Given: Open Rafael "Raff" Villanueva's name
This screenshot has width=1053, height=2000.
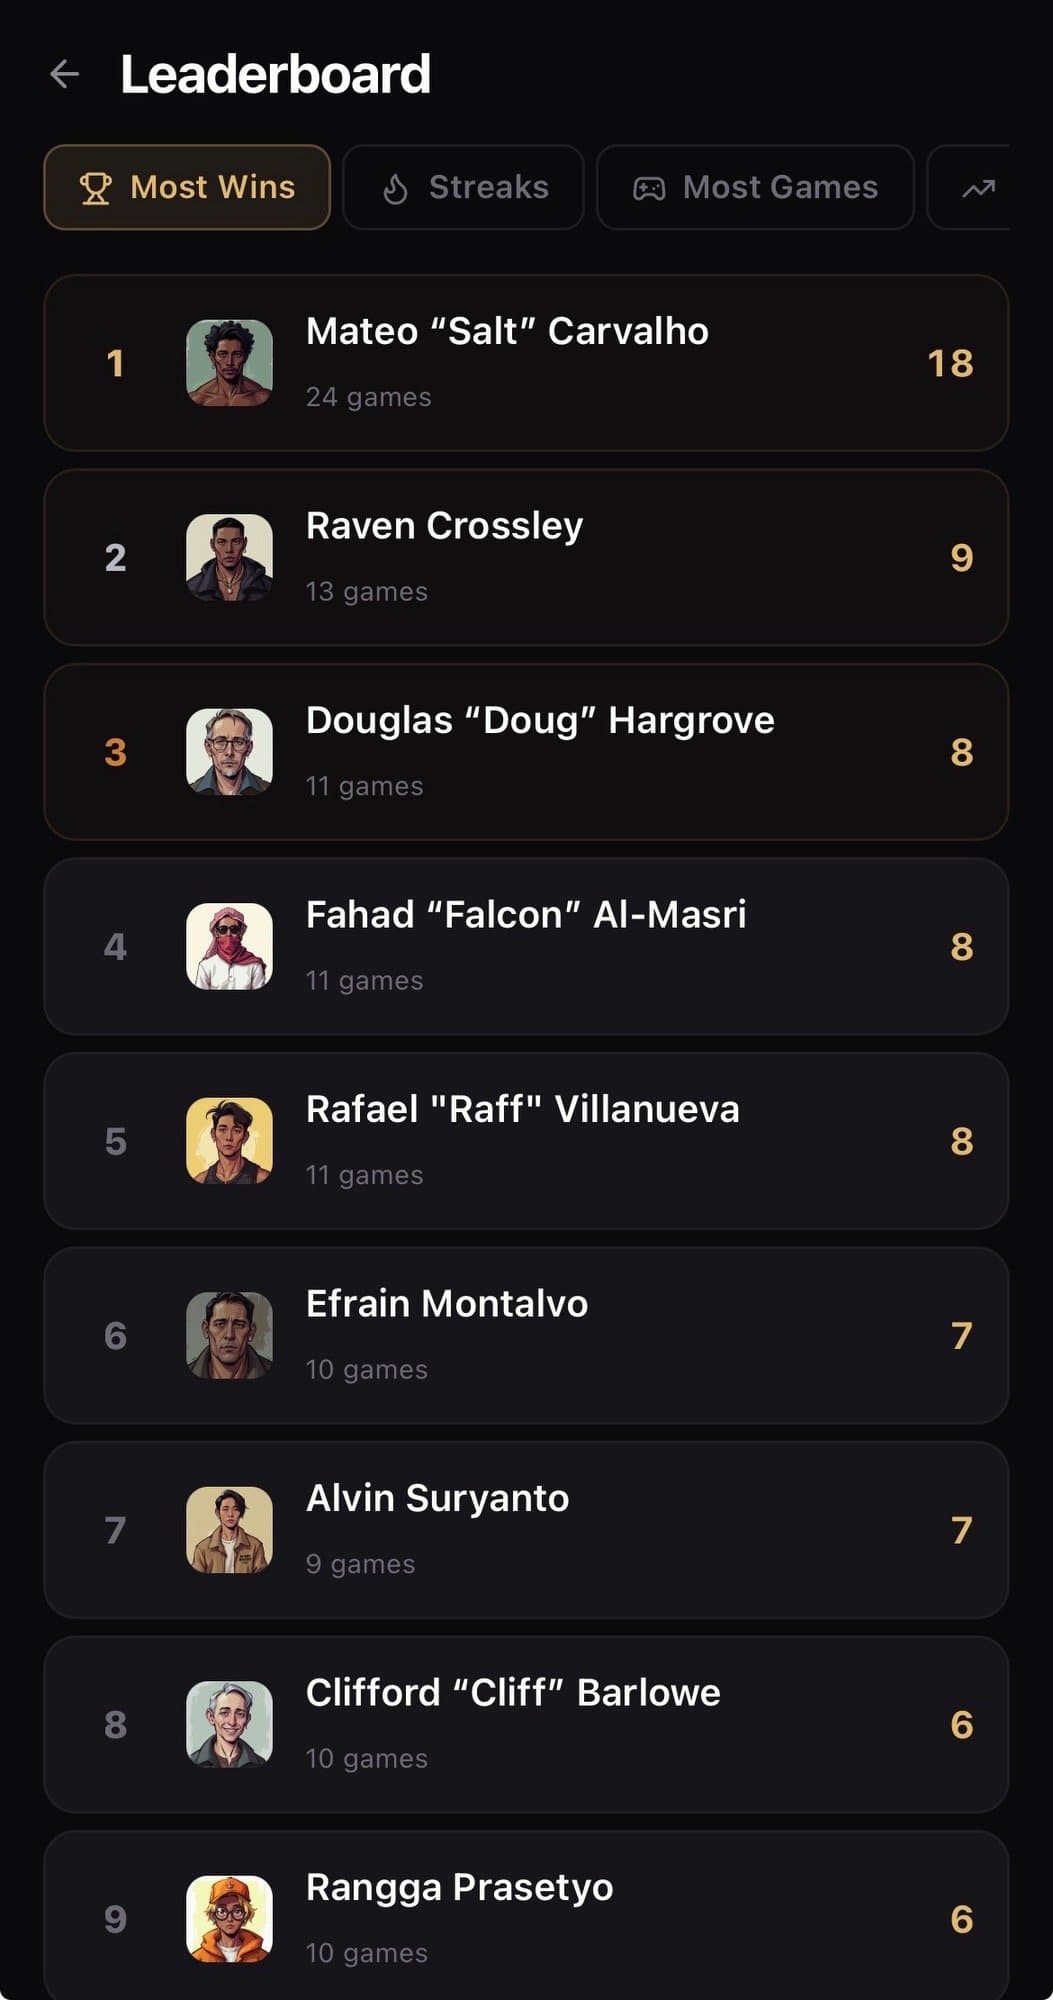Looking at the screenshot, I should click(522, 1110).
